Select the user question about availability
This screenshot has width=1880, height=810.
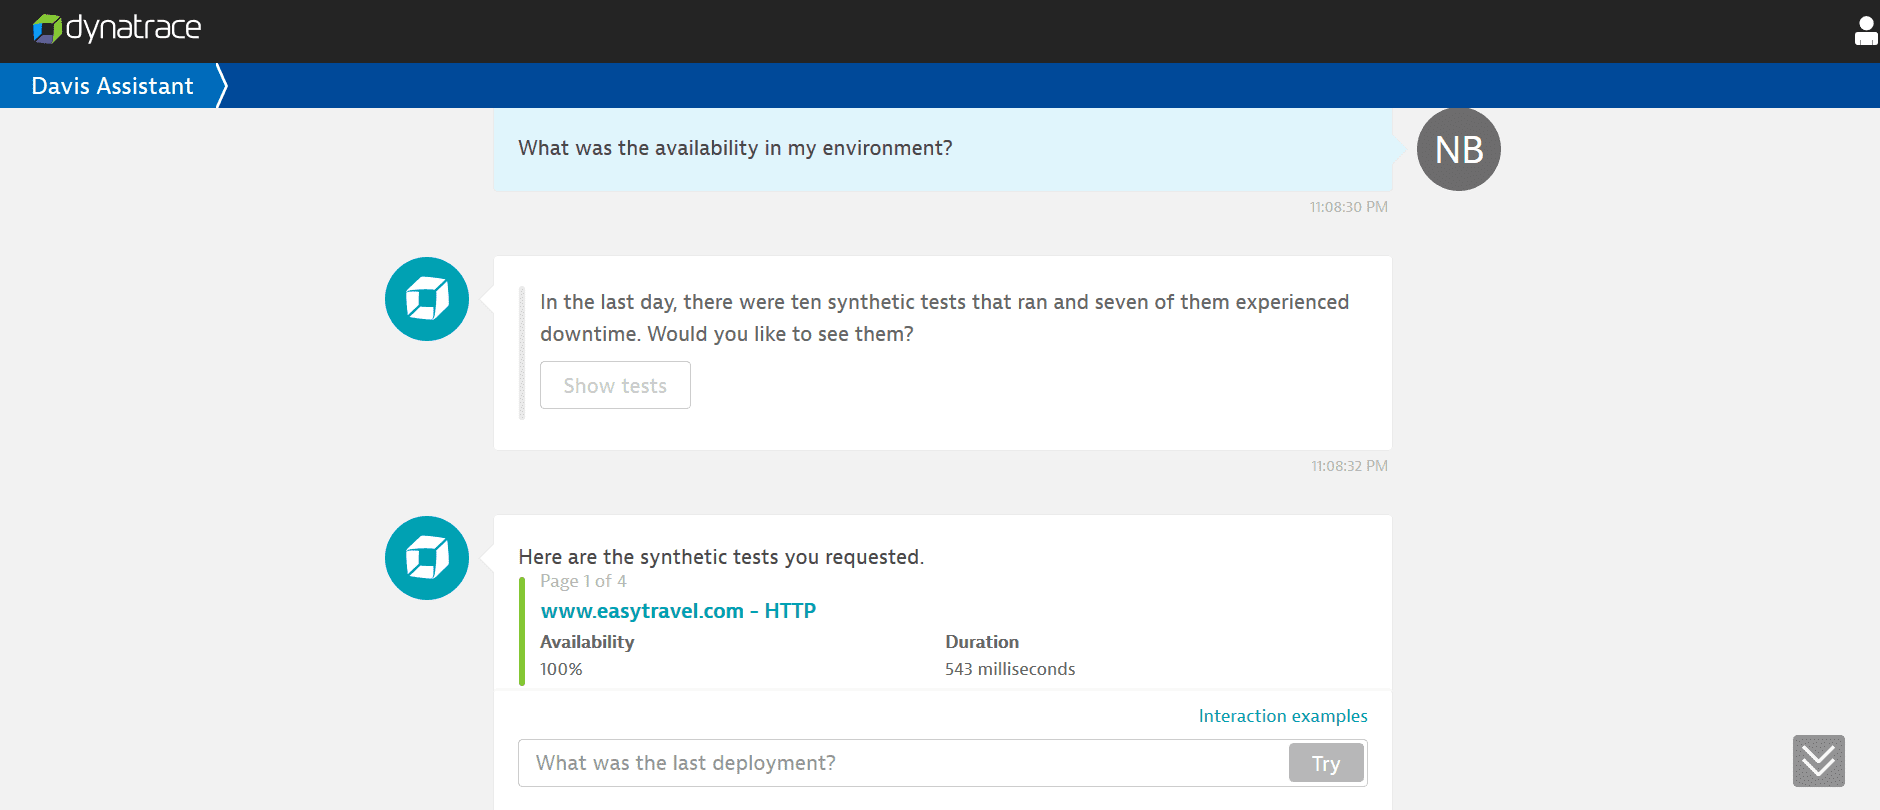(735, 148)
